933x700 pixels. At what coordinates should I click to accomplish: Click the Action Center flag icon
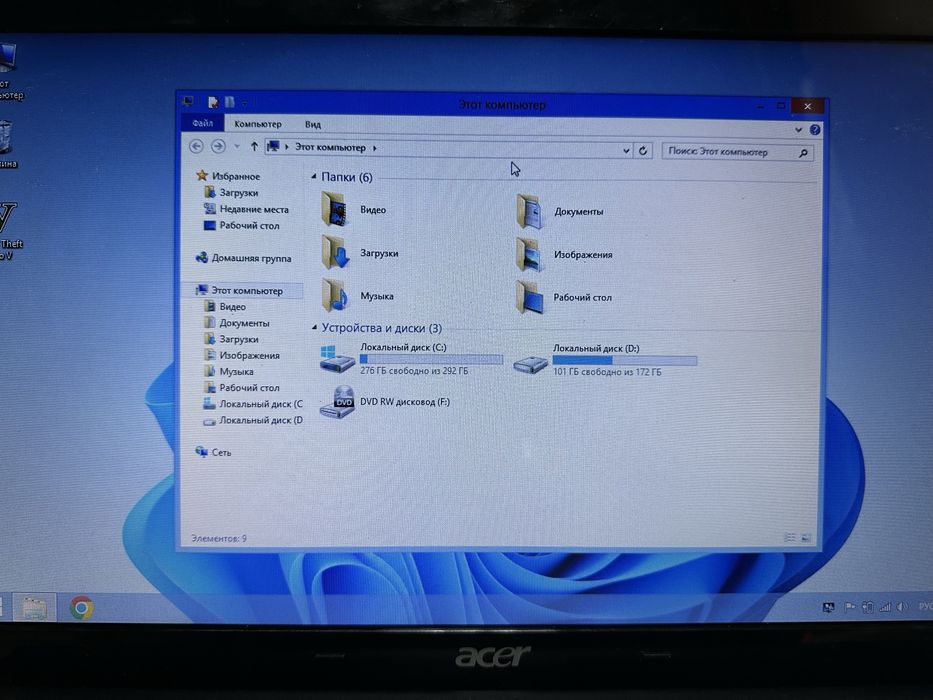coord(850,607)
